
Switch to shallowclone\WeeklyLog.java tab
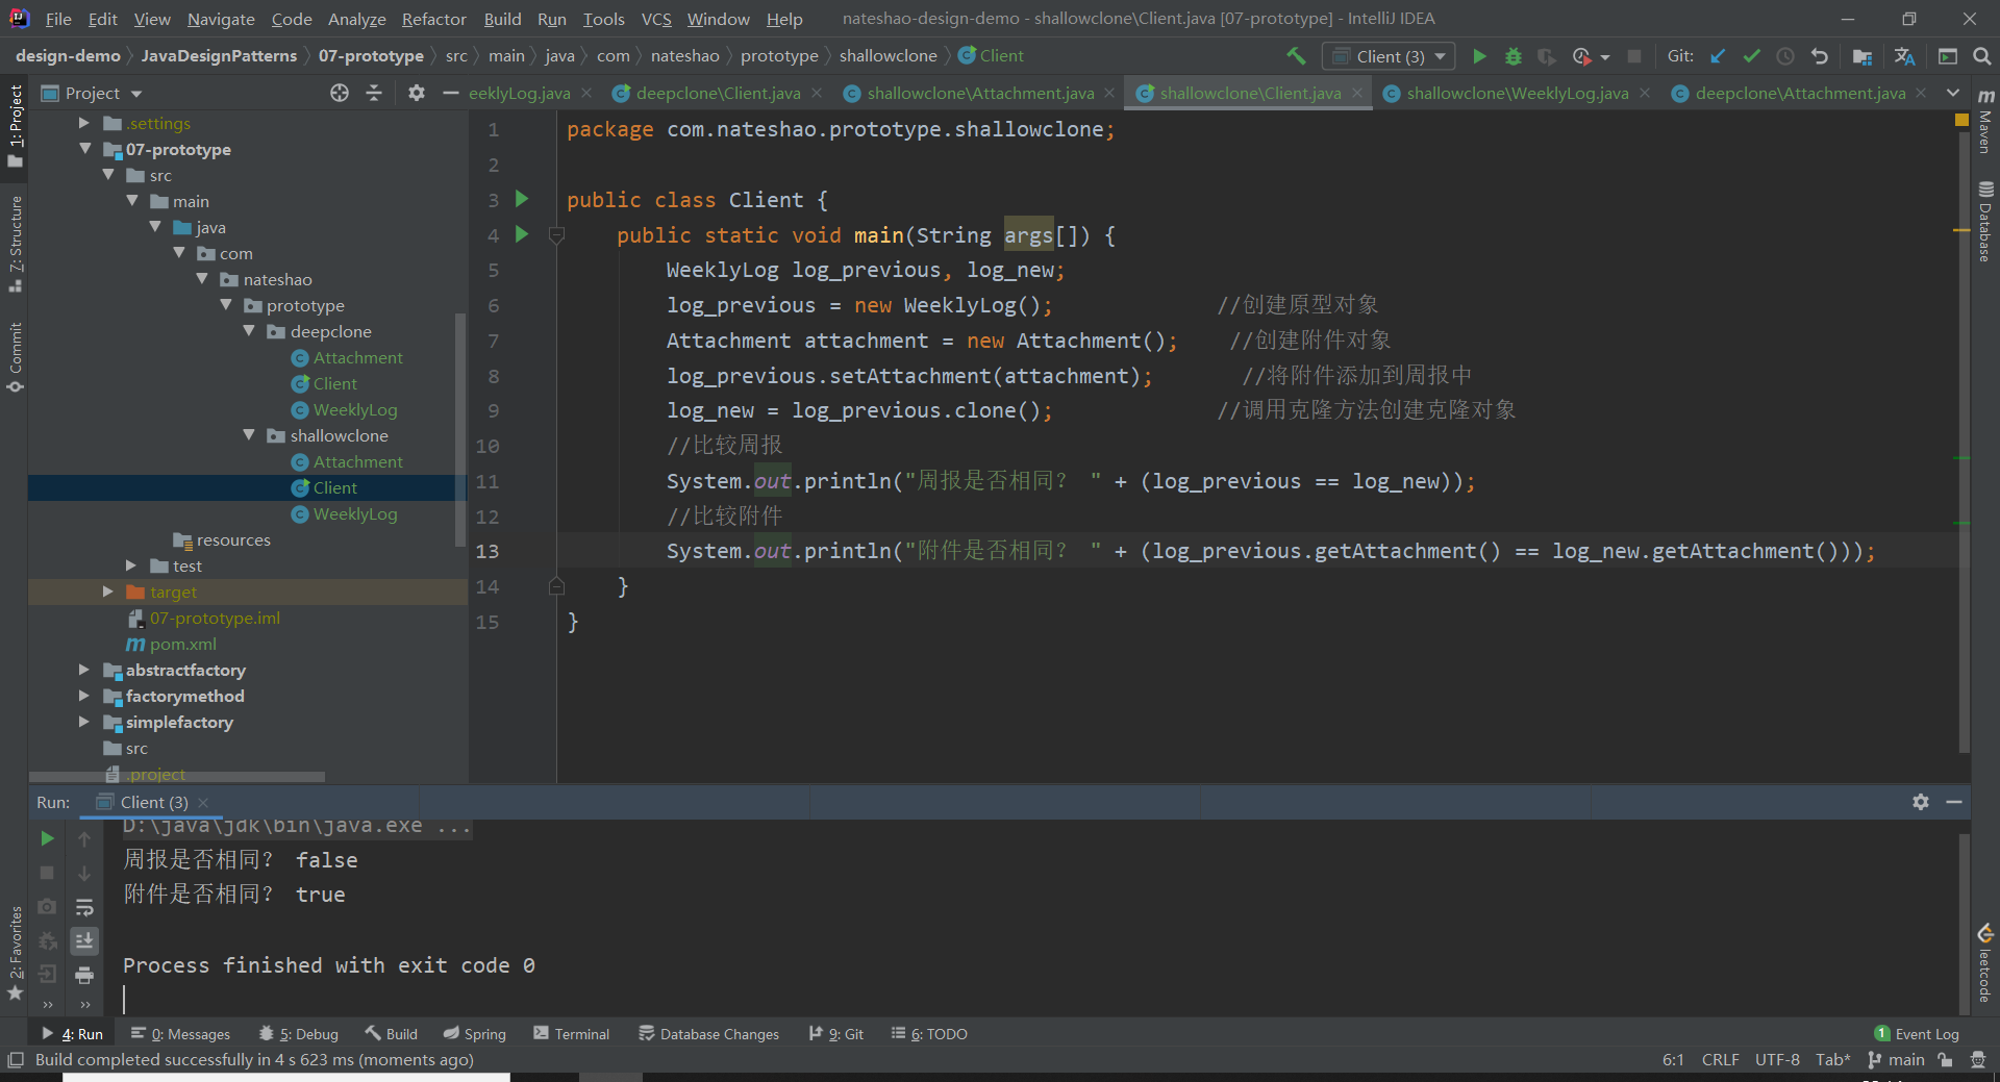pos(1517,93)
